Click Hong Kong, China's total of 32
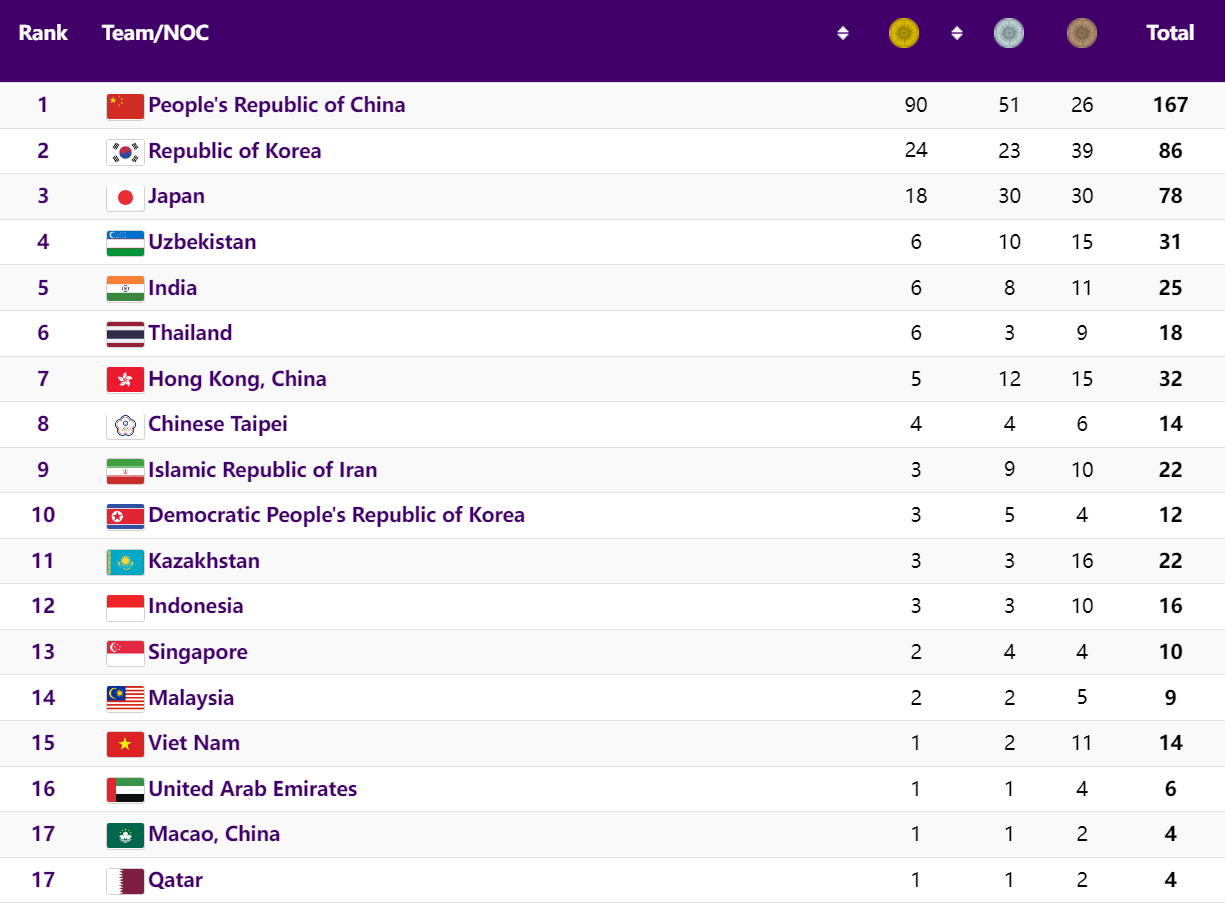 click(1170, 379)
